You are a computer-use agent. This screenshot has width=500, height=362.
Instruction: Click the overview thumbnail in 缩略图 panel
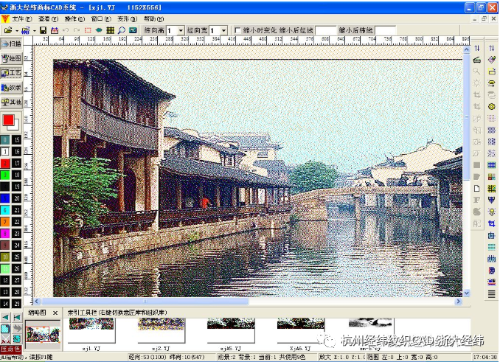[43, 335]
